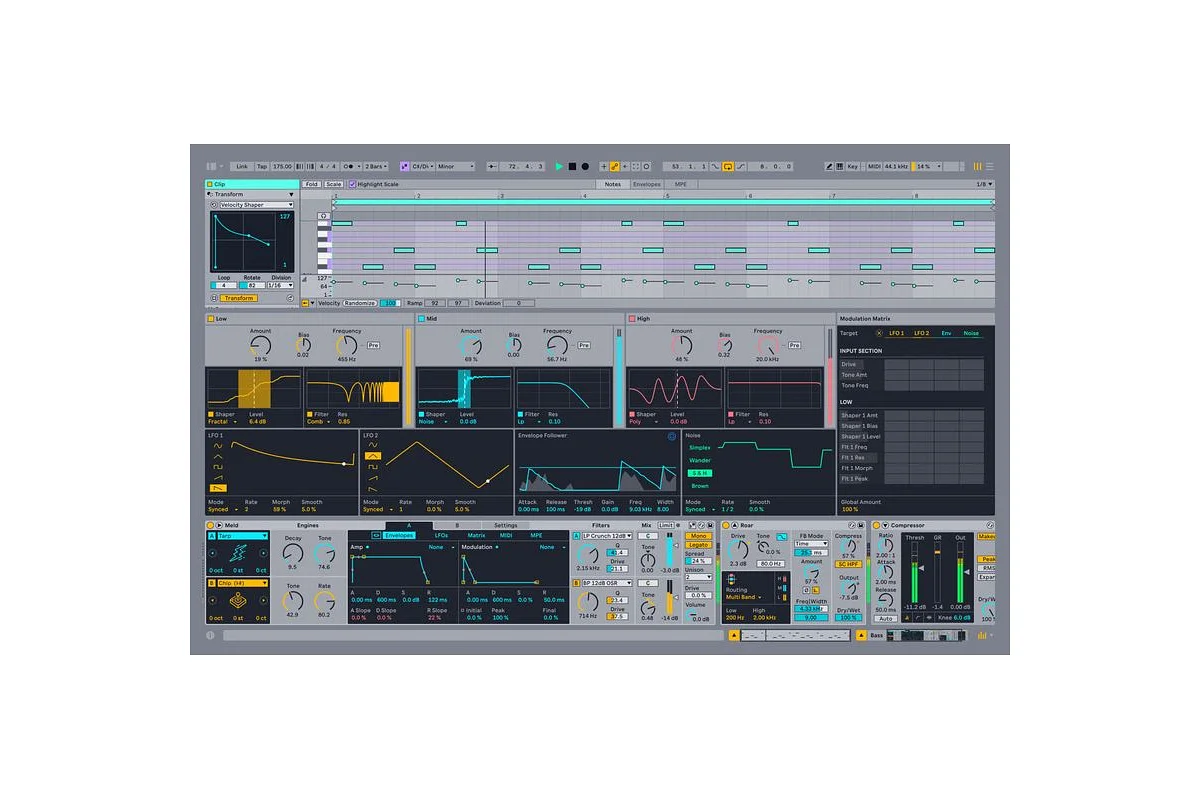Enable the pencil draw mode icon

click(831, 166)
